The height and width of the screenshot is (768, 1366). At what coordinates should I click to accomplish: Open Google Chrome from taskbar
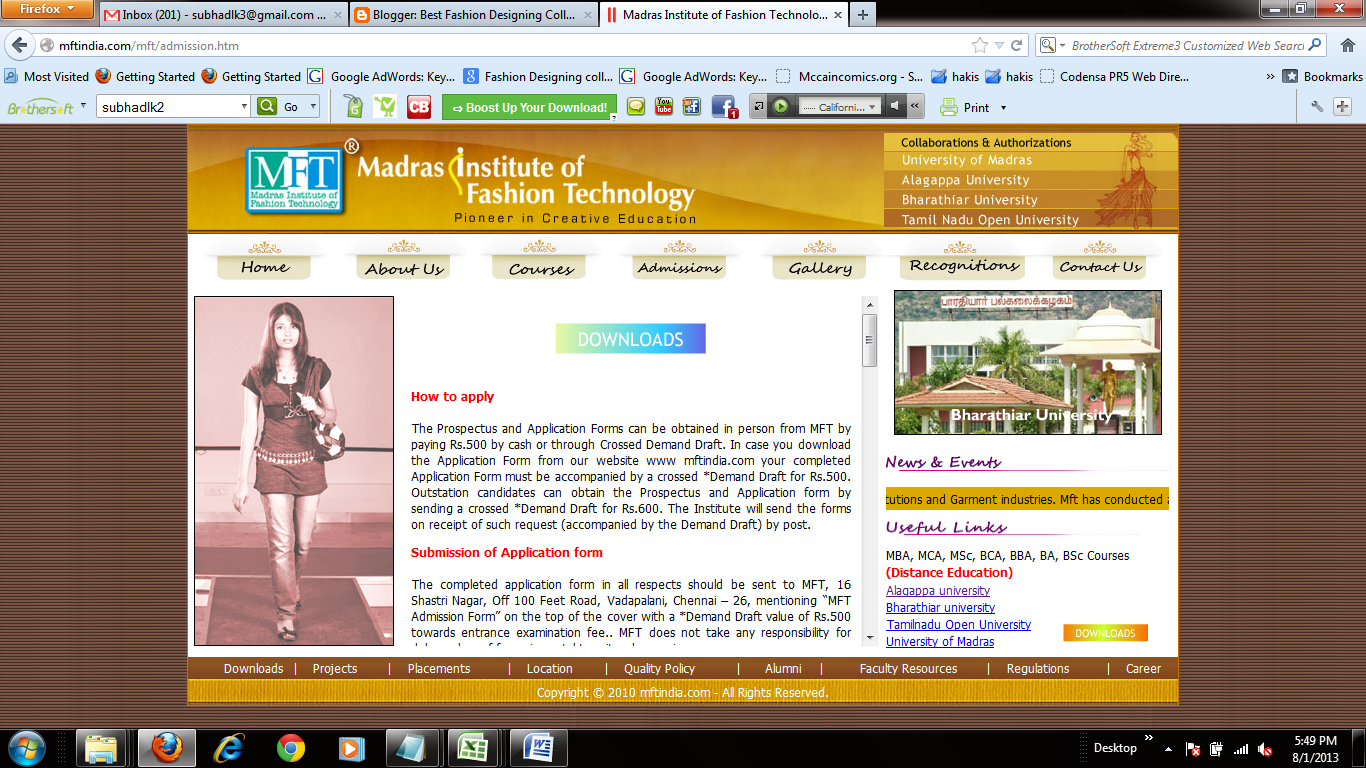(291, 747)
